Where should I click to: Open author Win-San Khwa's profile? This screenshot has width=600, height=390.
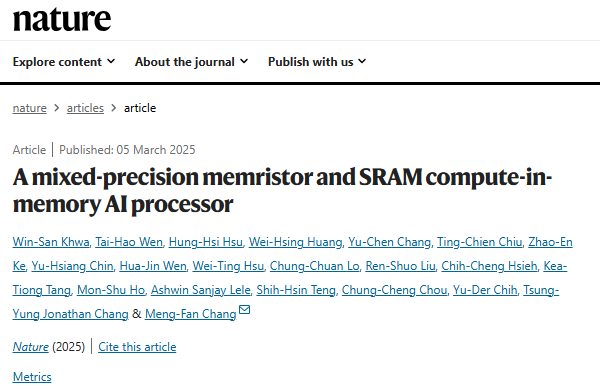(x=51, y=242)
